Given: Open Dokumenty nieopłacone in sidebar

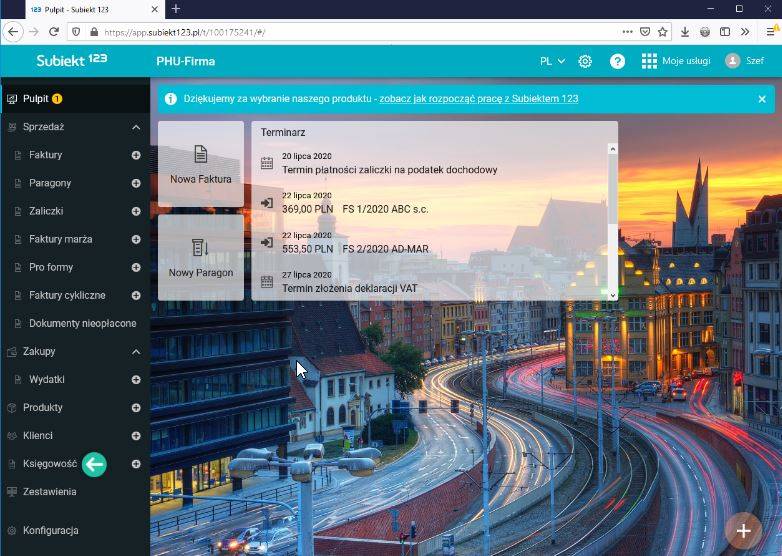Looking at the screenshot, I should point(82,323).
